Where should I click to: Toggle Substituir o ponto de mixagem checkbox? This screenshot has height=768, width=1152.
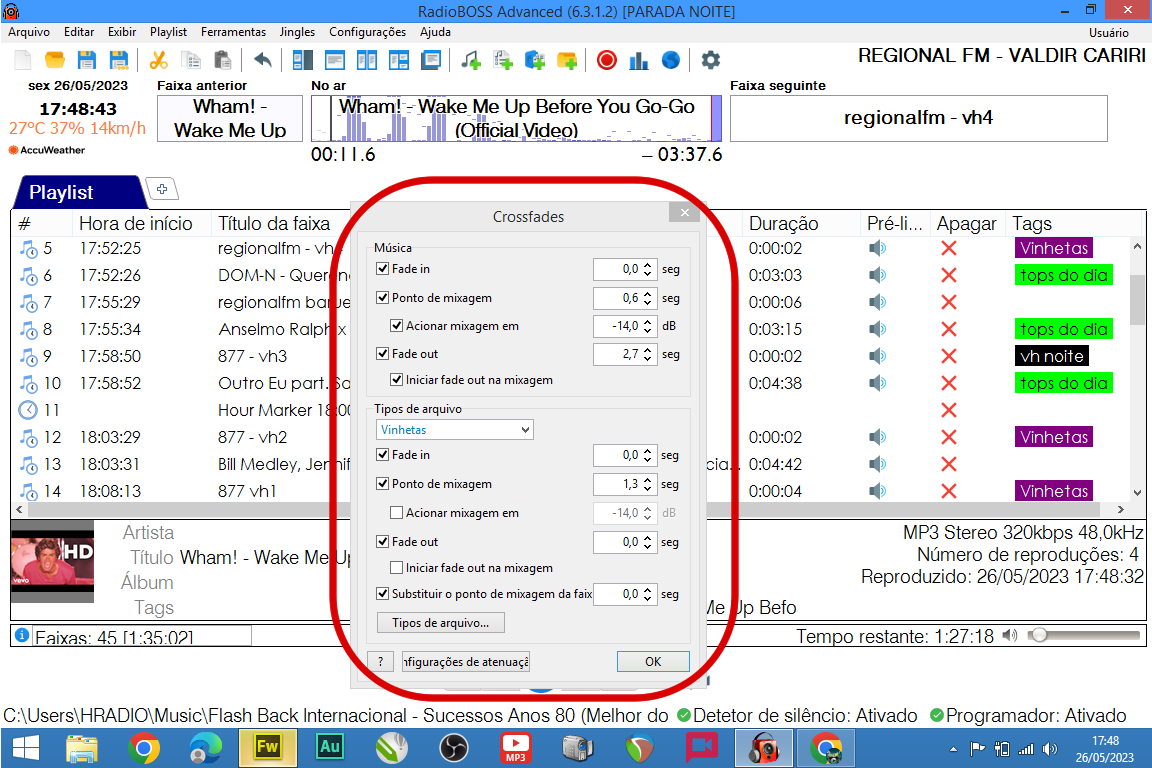[382, 594]
